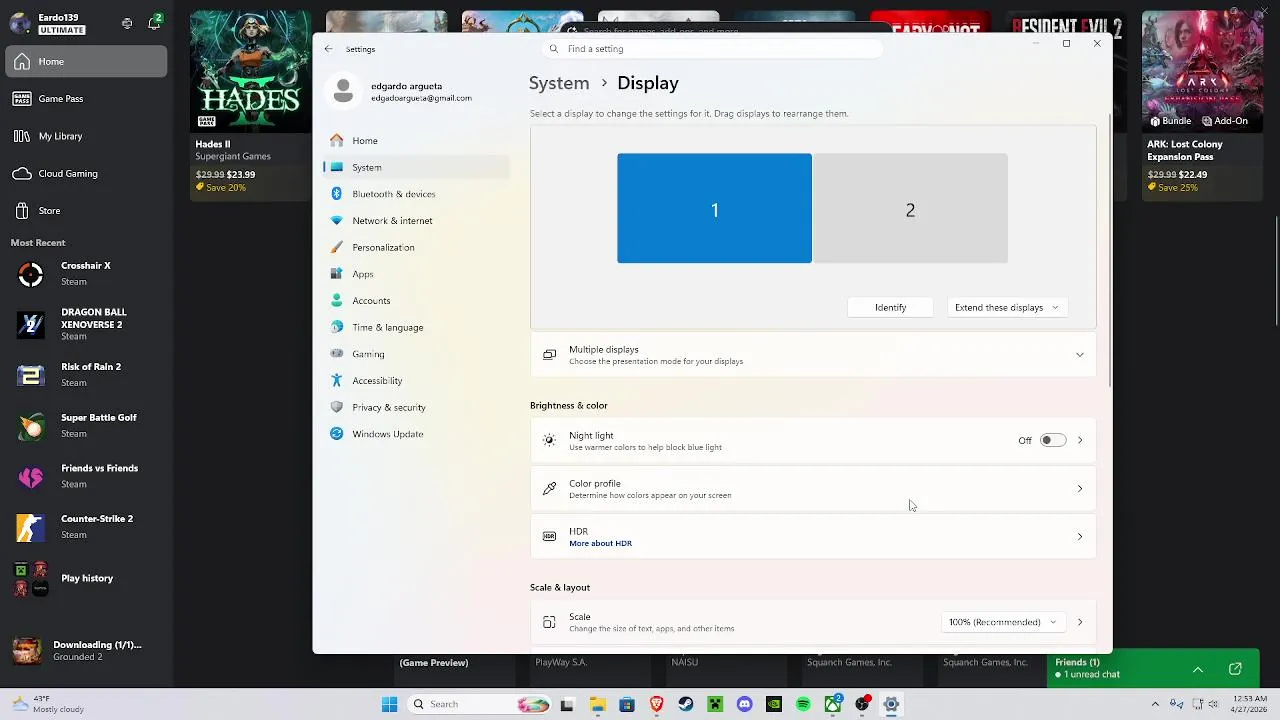This screenshot has height=720, width=1280.
Task: Select display 1 in arrangement
Action: [714, 208]
